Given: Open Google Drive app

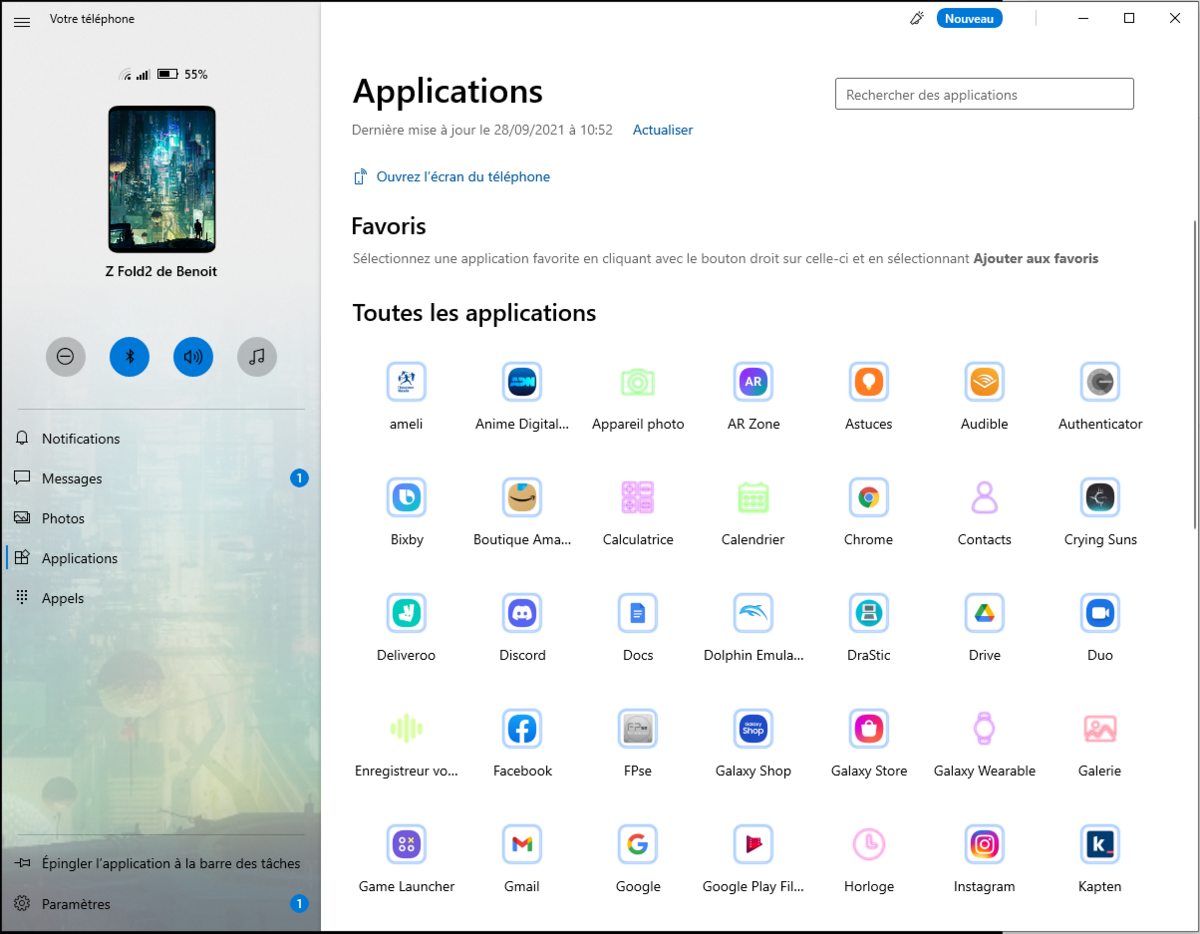Looking at the screenshot, I should (985, 613).
